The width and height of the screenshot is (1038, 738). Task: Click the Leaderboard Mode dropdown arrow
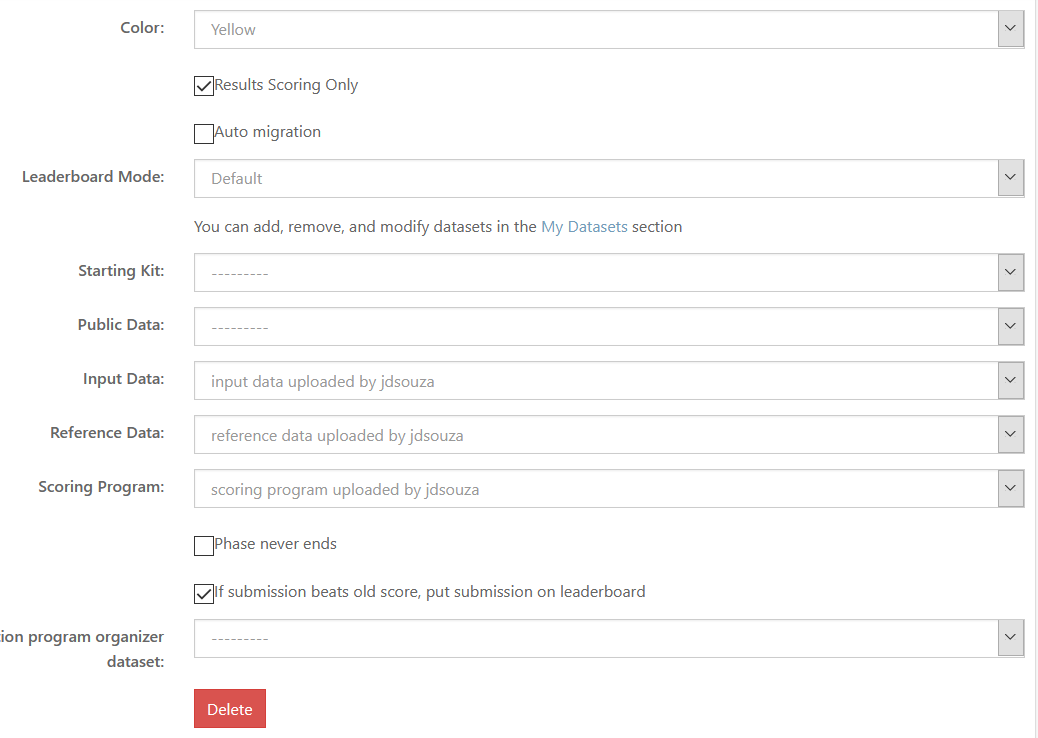click(1010, 177)
